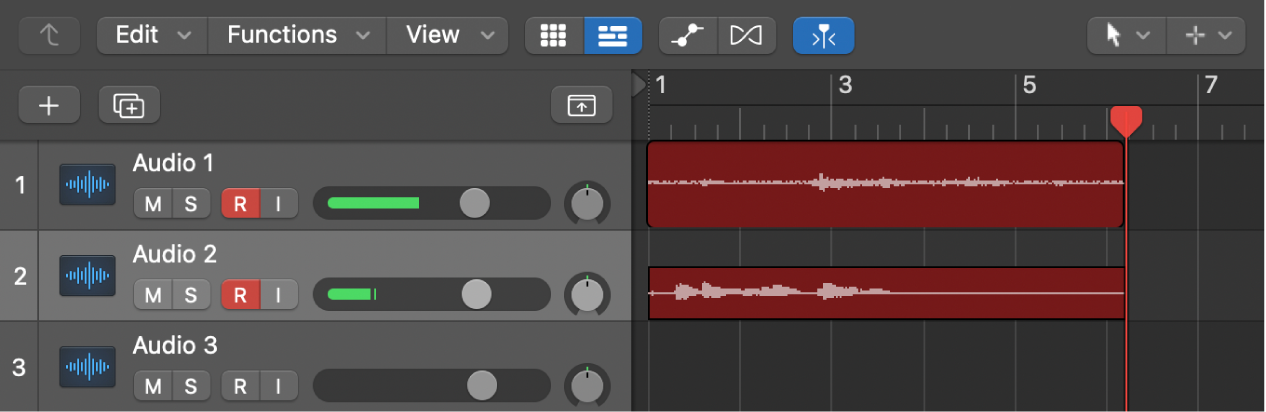Click the Audio 1 waveform track icon
1266x412 pixels.
click(87, 184)
